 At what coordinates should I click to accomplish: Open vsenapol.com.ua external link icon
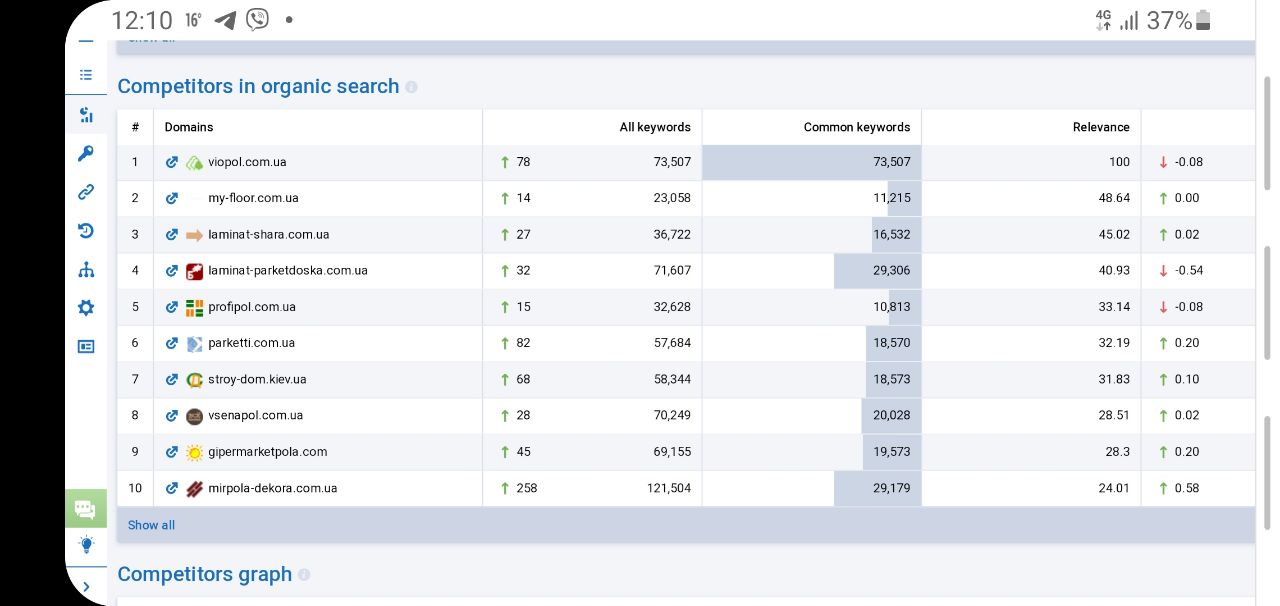tap(172, 416)
